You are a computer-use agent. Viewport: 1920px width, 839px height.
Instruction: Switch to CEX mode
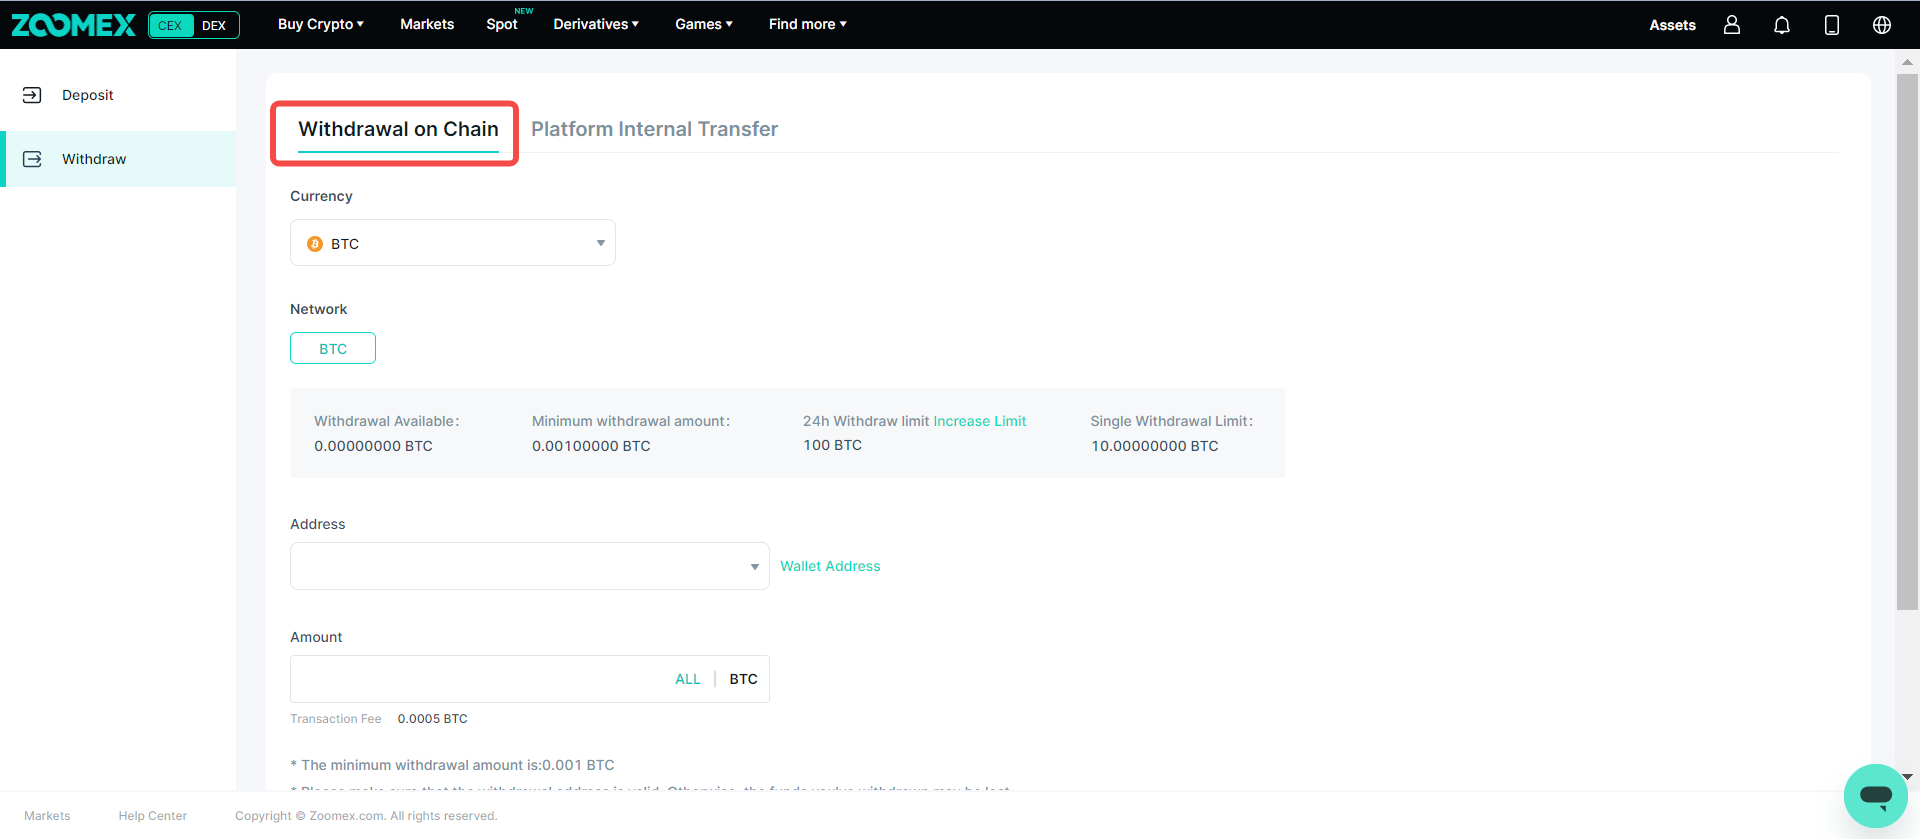click(x=171, y=25)
